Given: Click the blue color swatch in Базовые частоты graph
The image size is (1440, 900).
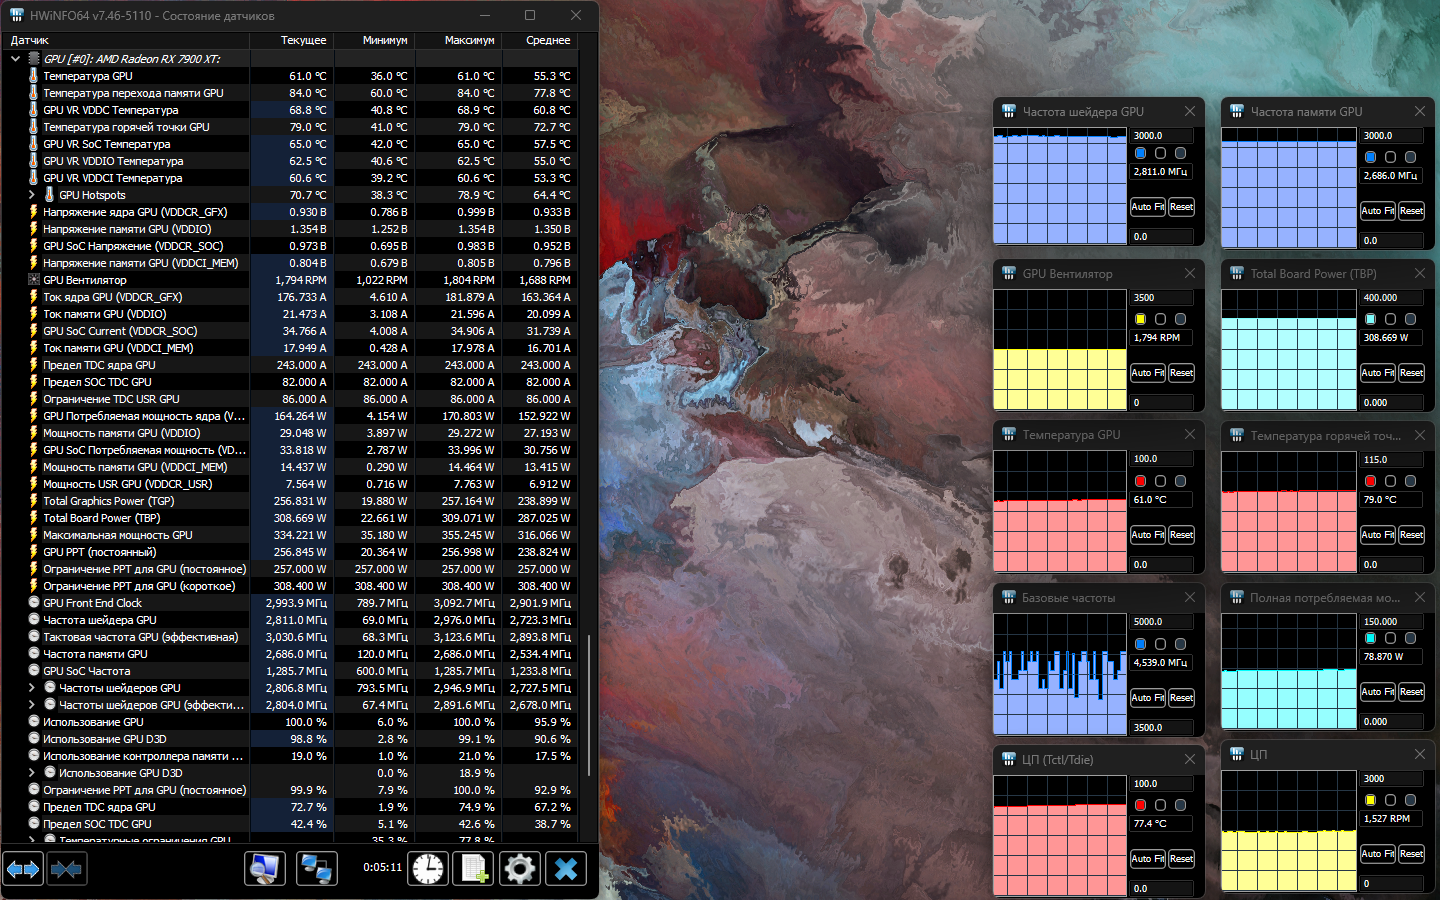Looking at the screenshot, I should pyautogui.click(x=1141, y=644).
